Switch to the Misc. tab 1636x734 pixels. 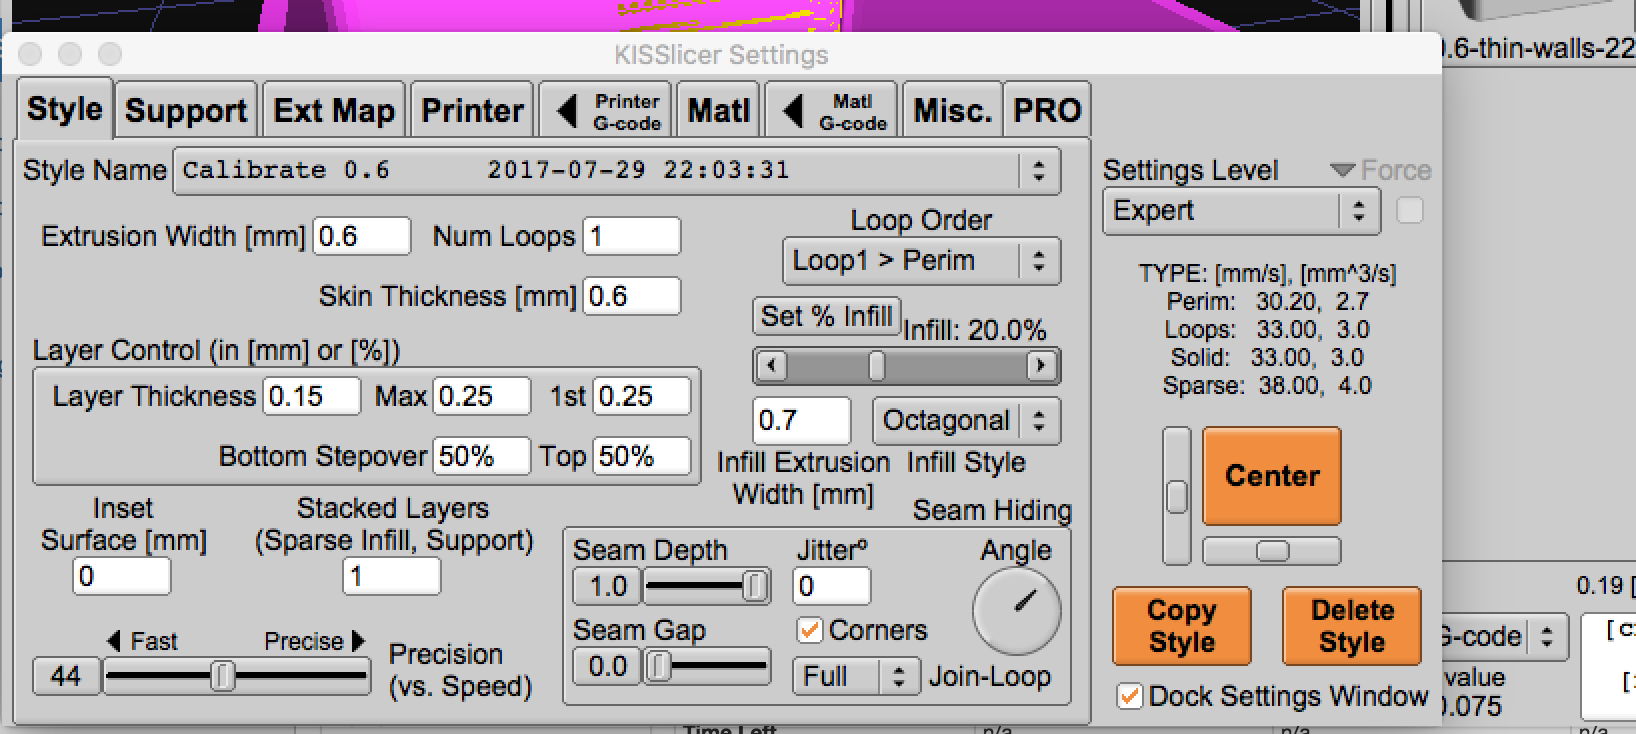(952, 110)
